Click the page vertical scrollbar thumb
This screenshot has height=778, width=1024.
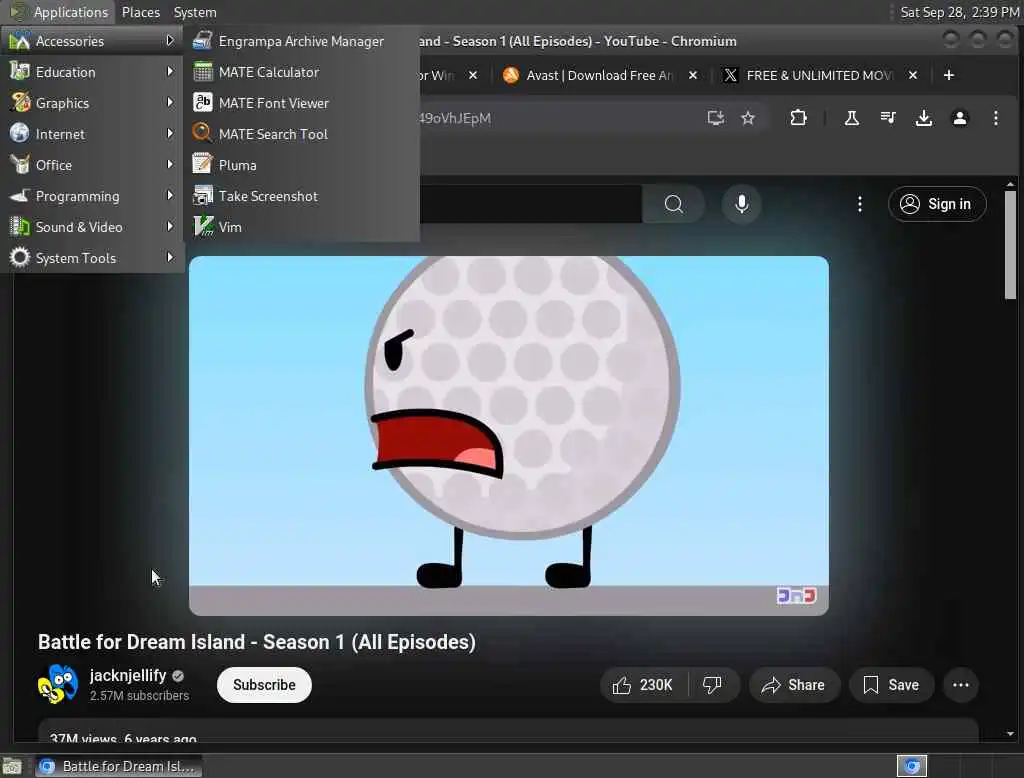click(x=1010, y=245)
